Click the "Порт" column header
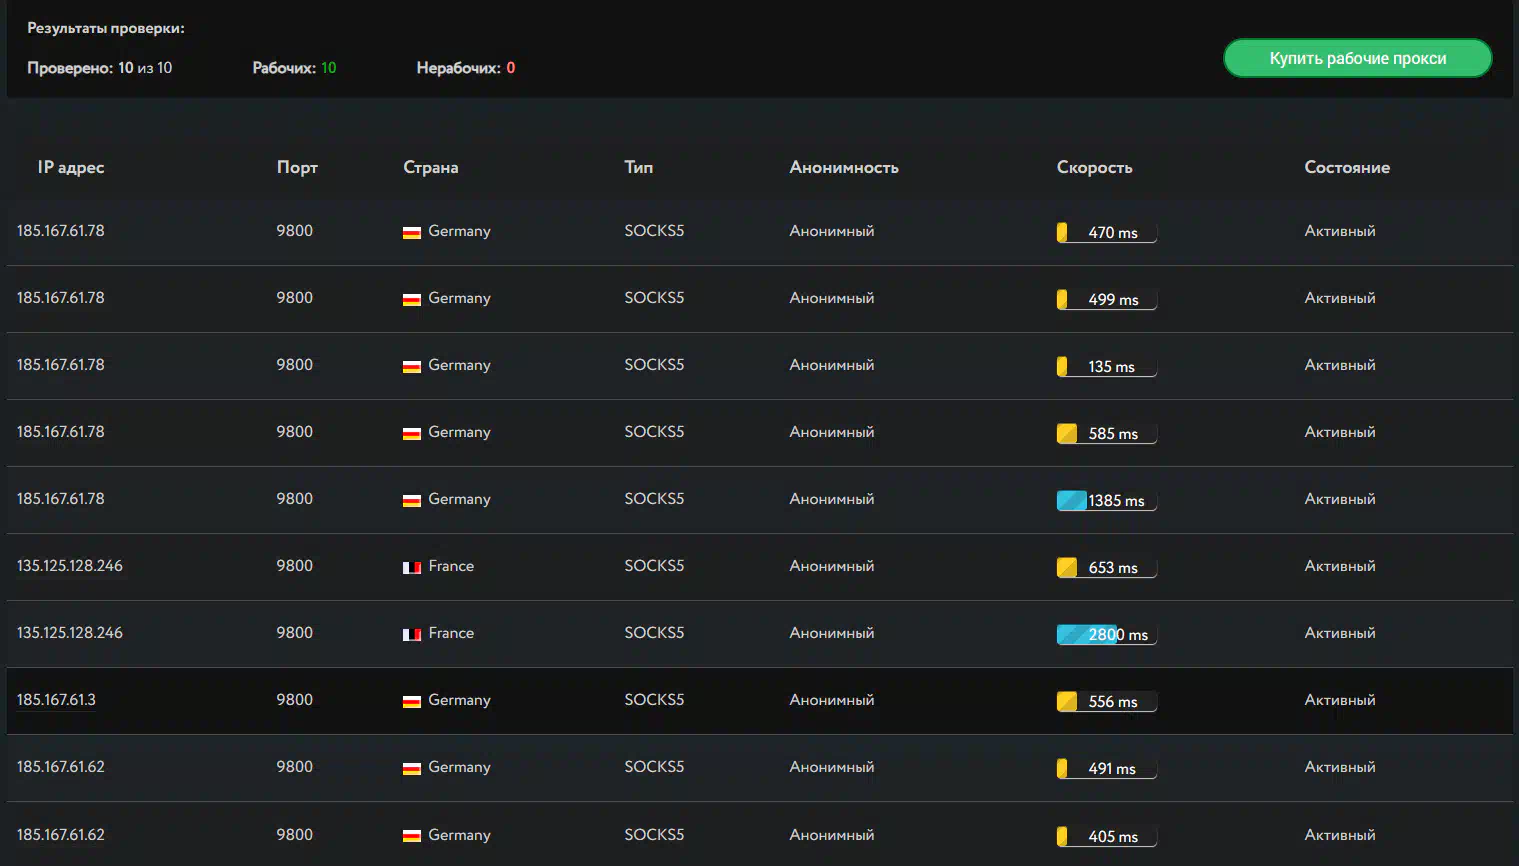 tap(297, 167)
